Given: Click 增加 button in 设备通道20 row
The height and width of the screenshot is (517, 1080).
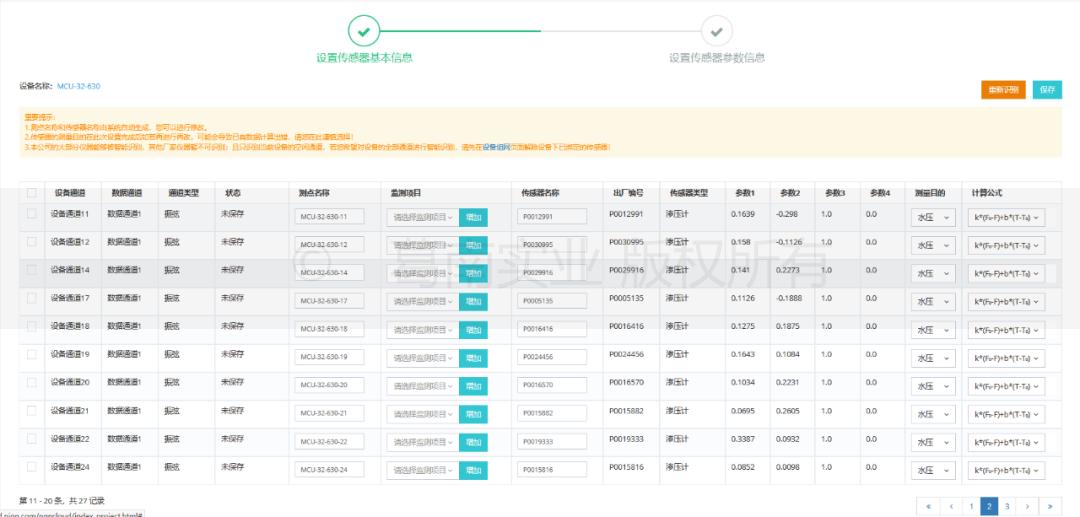Looking at the screenshot, I should tap(473, 386).
